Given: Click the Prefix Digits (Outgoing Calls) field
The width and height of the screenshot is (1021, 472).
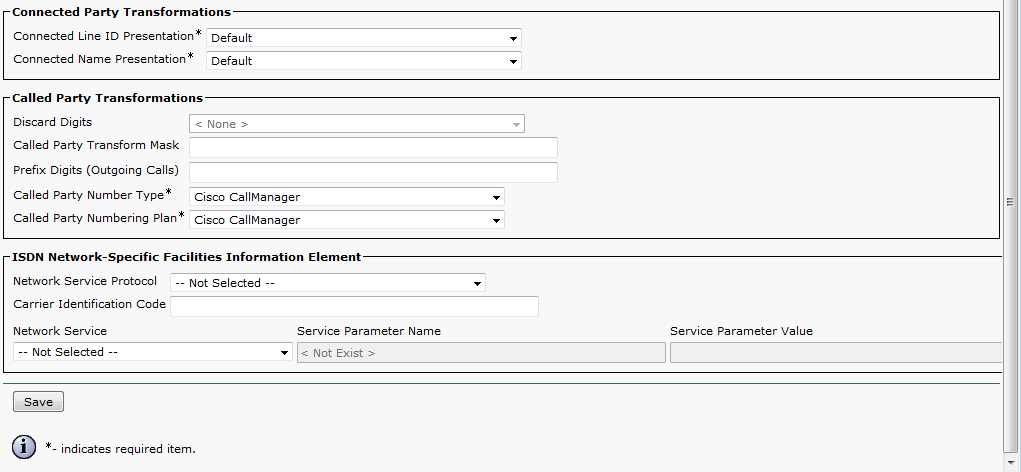Looking at the screenshot, I should [372, 172].
